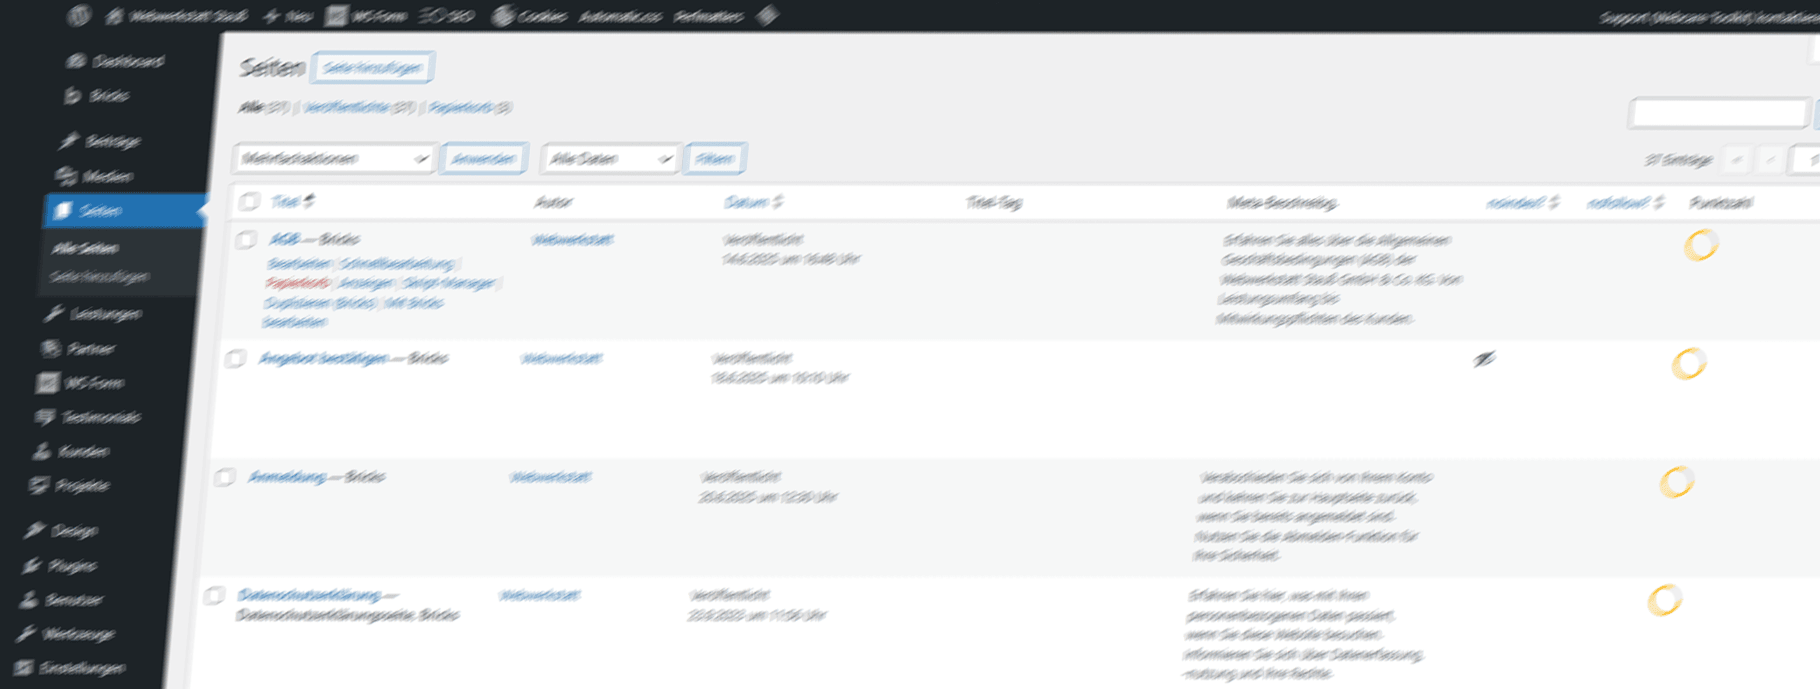Click the Anwenden button
Image resolution: width=1820 pixels, height=689 pixels.
[483, 159]
